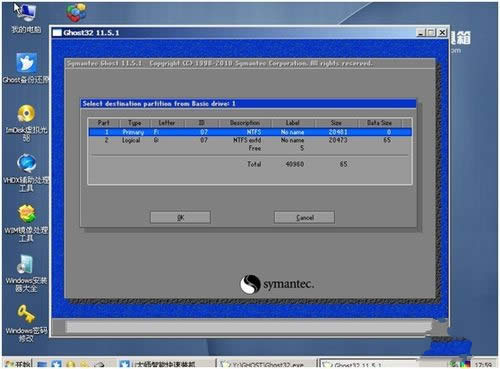The height and width of the screenshot is (369, 500).
Task: Click the Total value 40960
Action: coord(295,164)
